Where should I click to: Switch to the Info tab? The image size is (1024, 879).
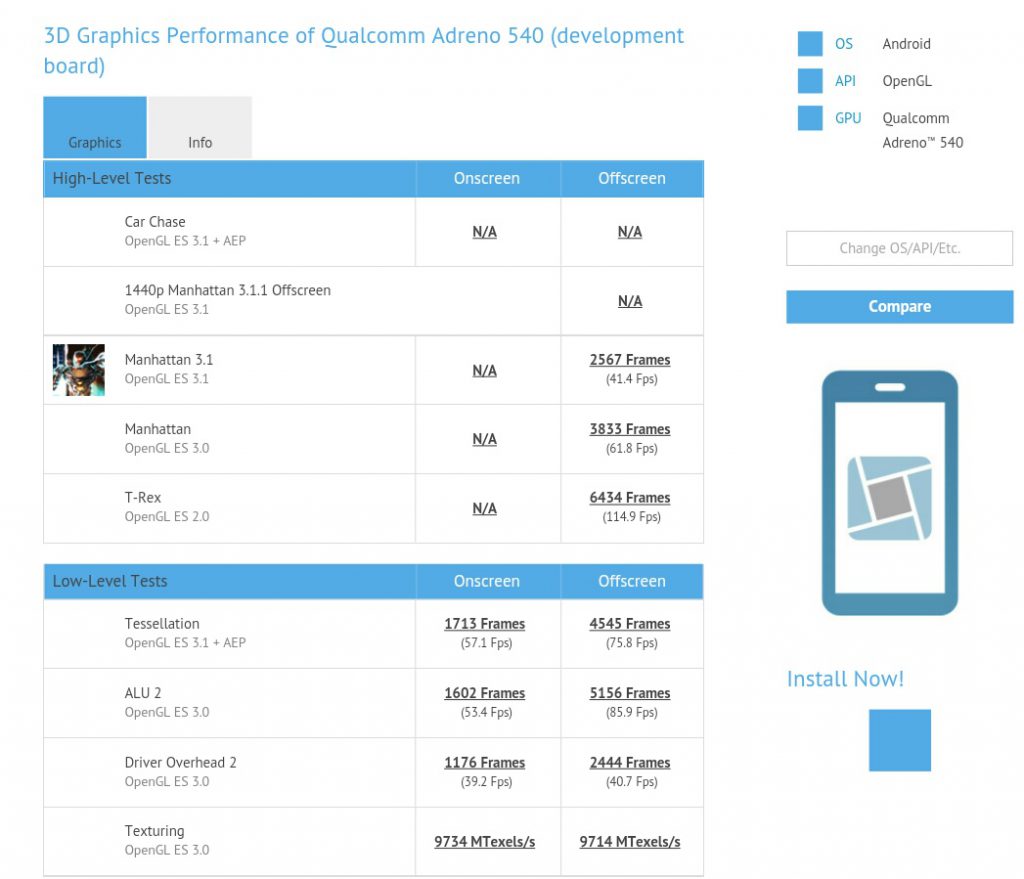click(200, 128)
